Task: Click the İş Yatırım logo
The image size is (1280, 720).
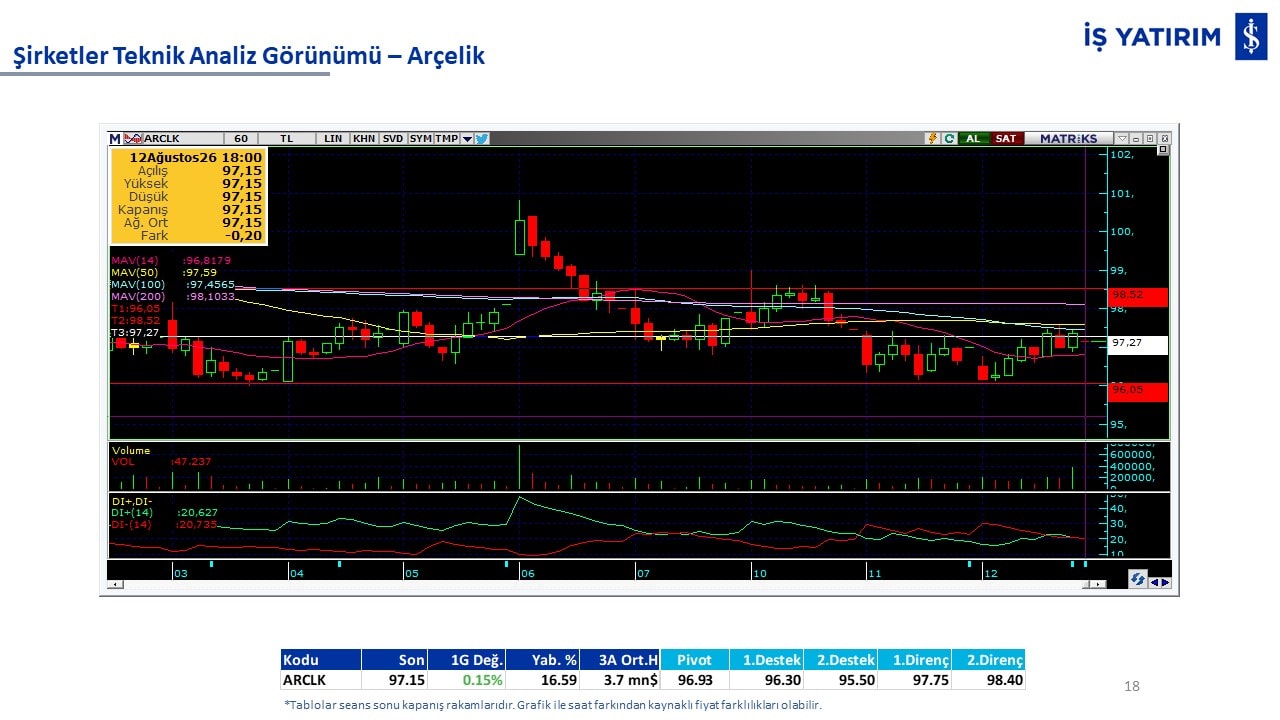Action: [1175, 37]
